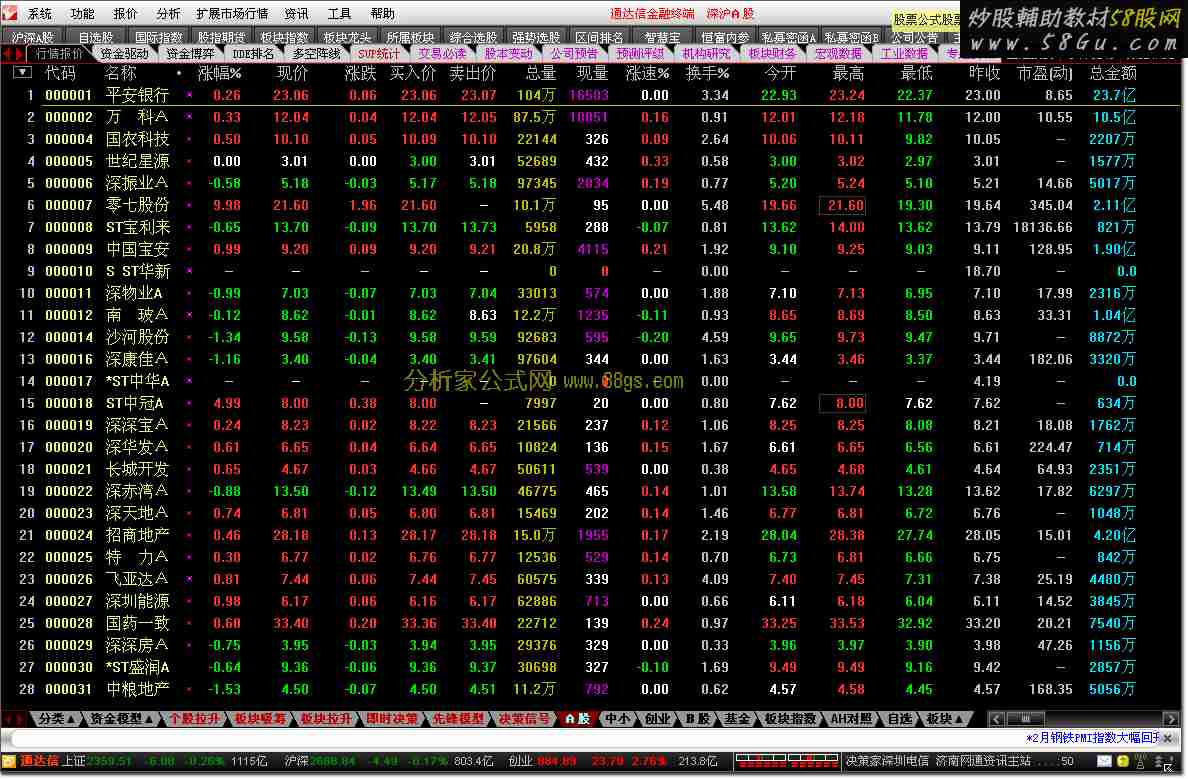Viewport: 1188px width, 779px height.
Task: Open the DDE排名 tab
Action: click(x=253, y=54)
